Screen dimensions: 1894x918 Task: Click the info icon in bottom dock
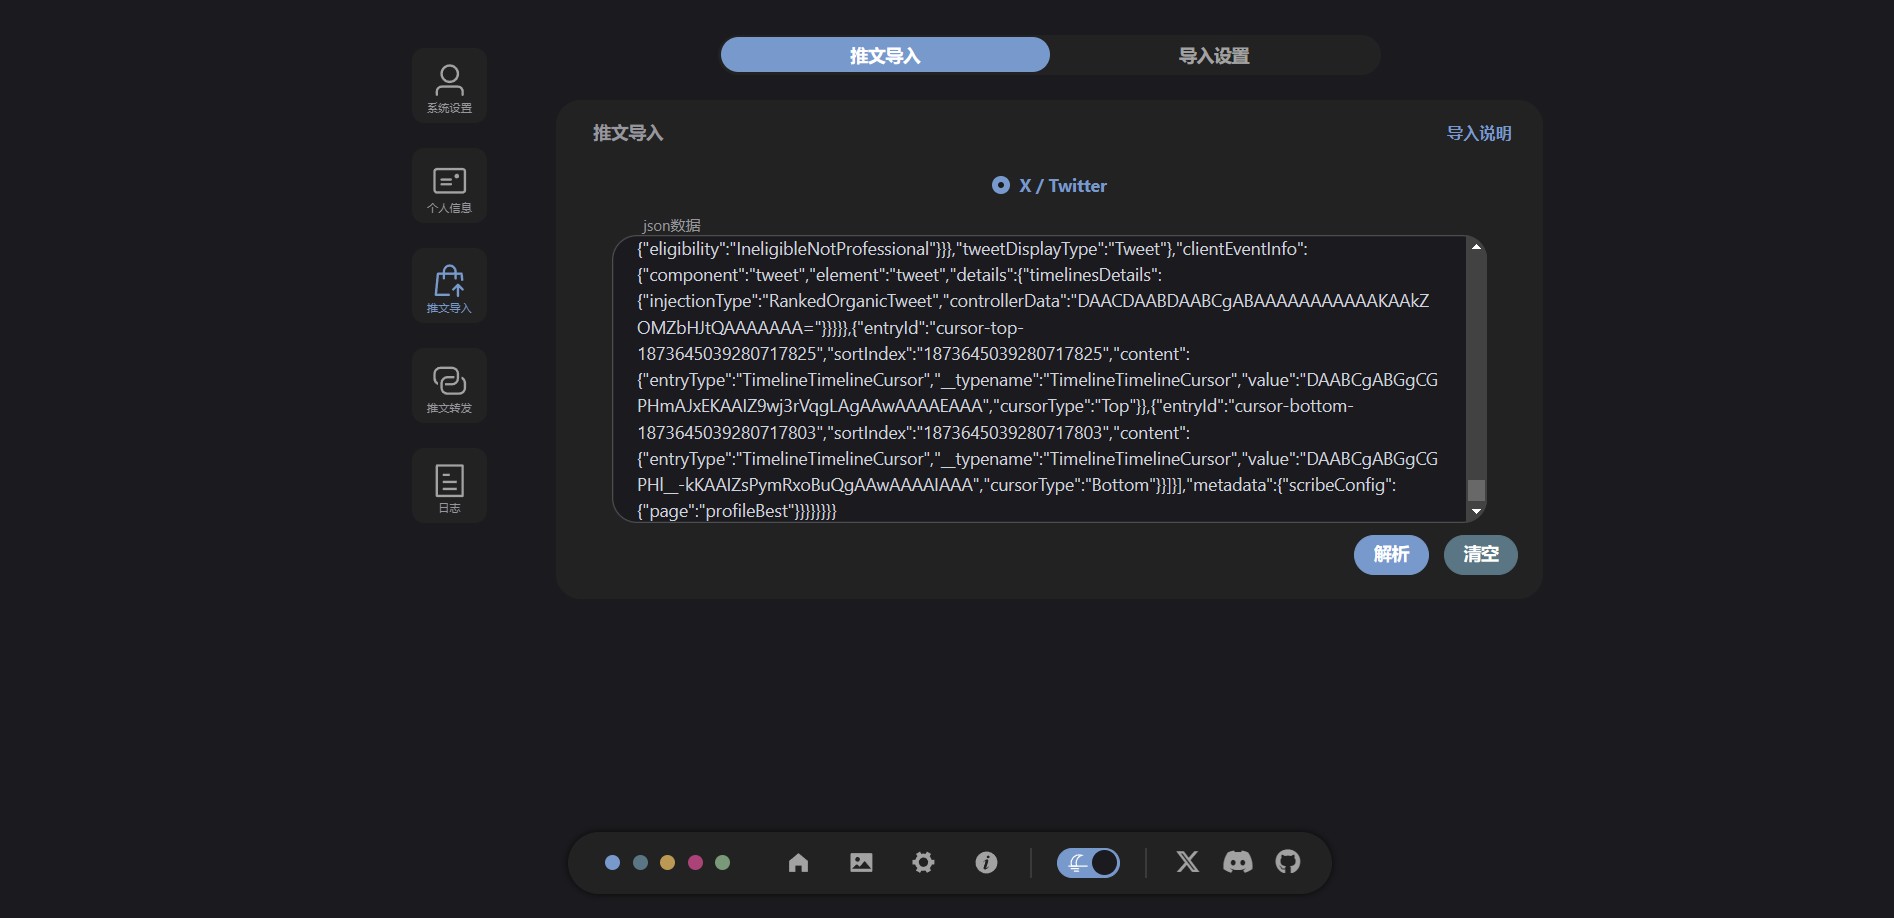point(986,862)
